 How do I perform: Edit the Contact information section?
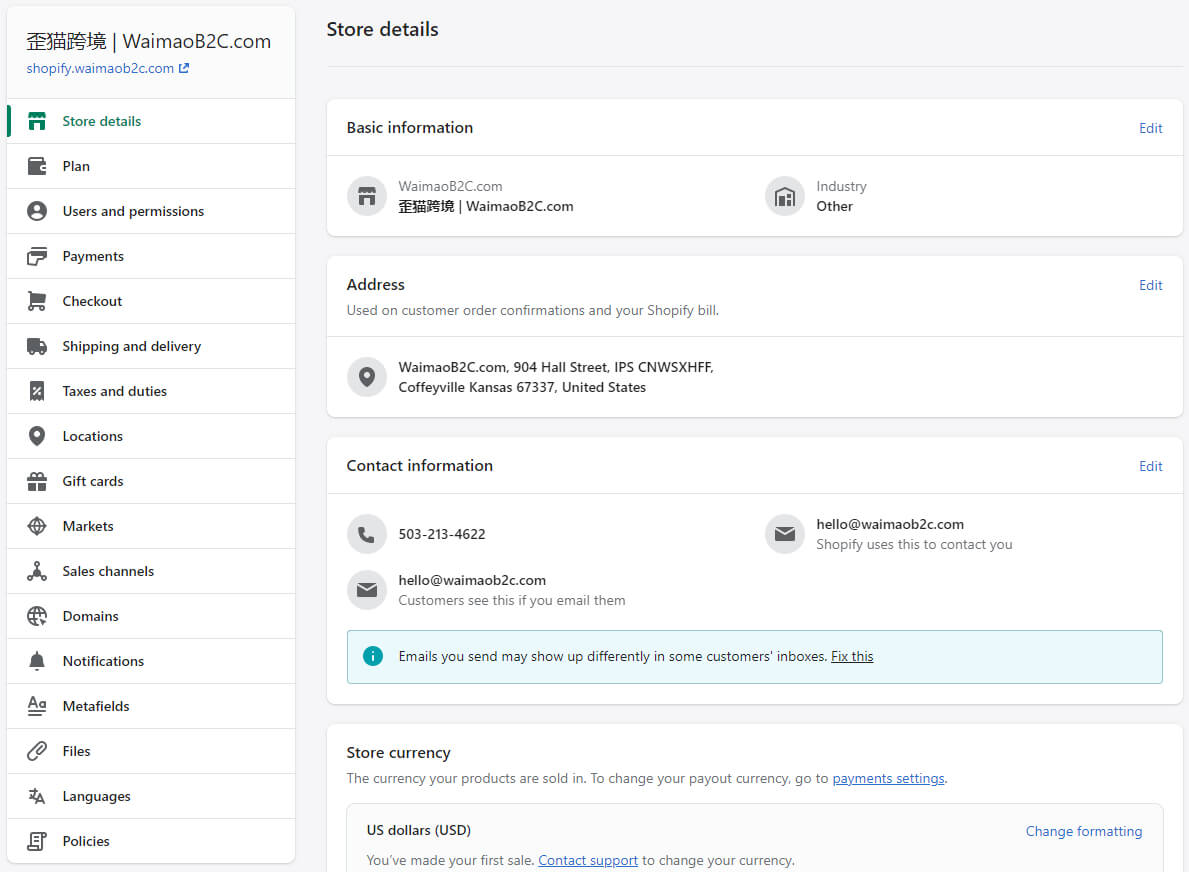(x=1150, y=466)
